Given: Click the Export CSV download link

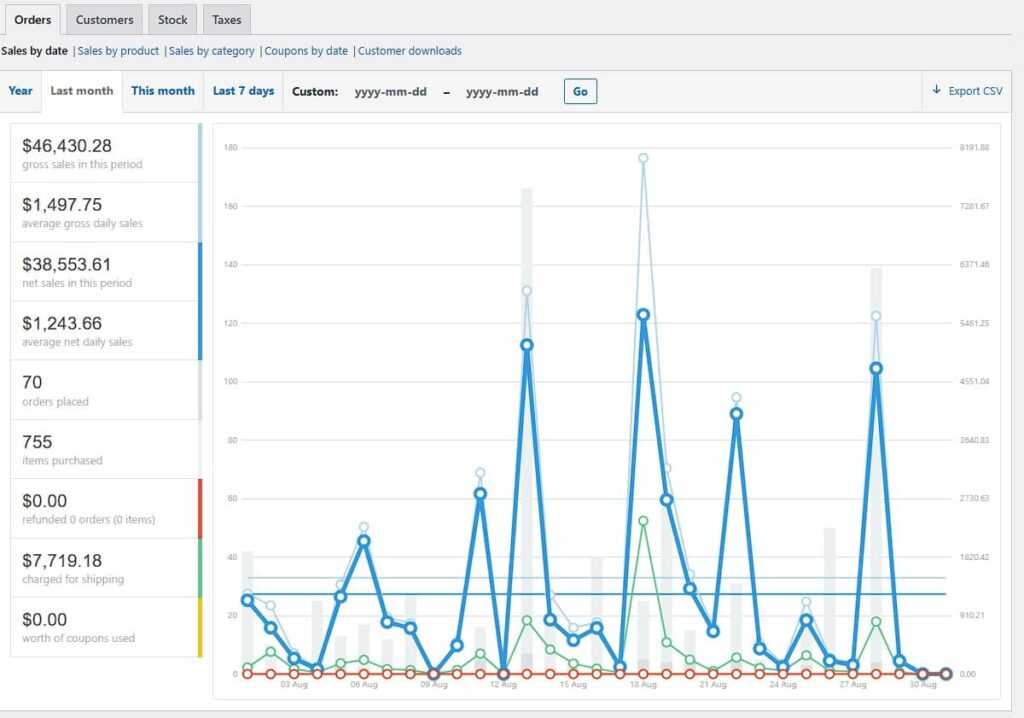Looking at the screenshot, I should 967,91.
